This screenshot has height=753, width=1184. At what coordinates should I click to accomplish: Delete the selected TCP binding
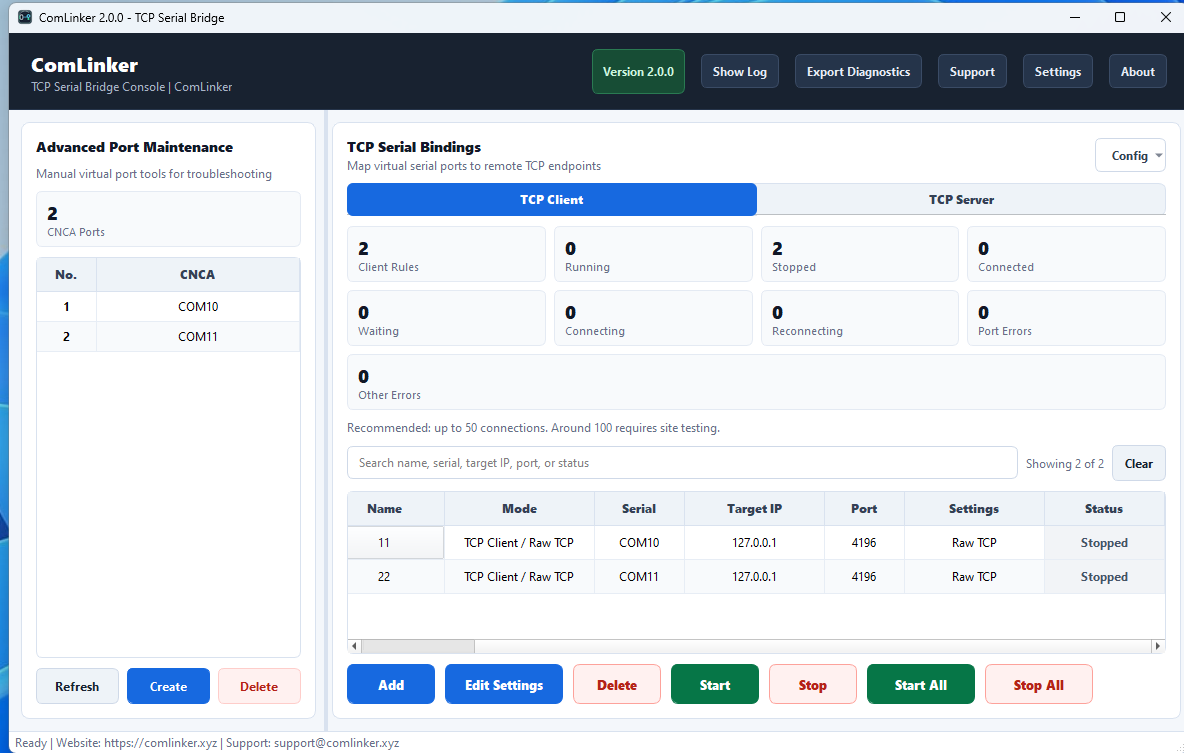point(617,685)
